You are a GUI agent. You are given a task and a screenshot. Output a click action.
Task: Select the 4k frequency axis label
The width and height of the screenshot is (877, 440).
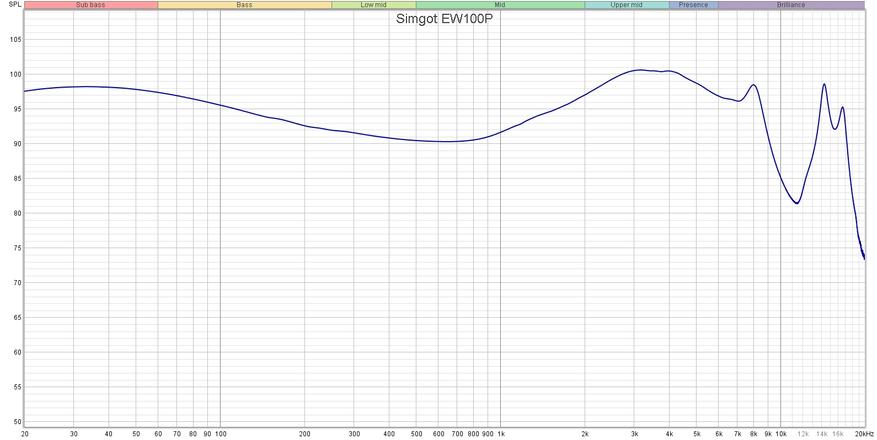[x=669, y=434]
